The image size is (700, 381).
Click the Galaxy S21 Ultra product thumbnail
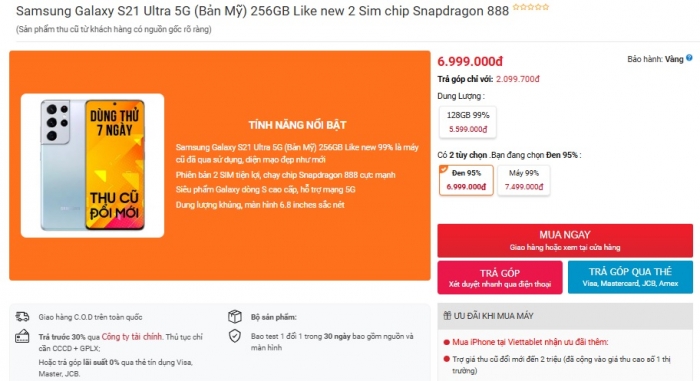click(x=92, y=165)
